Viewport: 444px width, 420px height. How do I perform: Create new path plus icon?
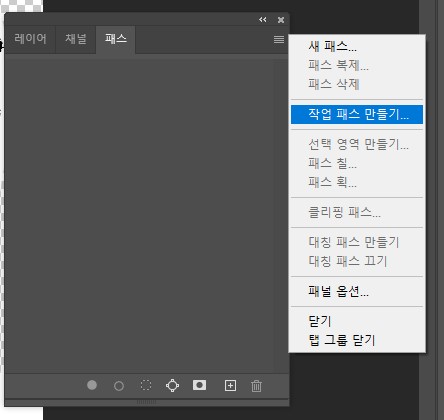coord(230,386)
